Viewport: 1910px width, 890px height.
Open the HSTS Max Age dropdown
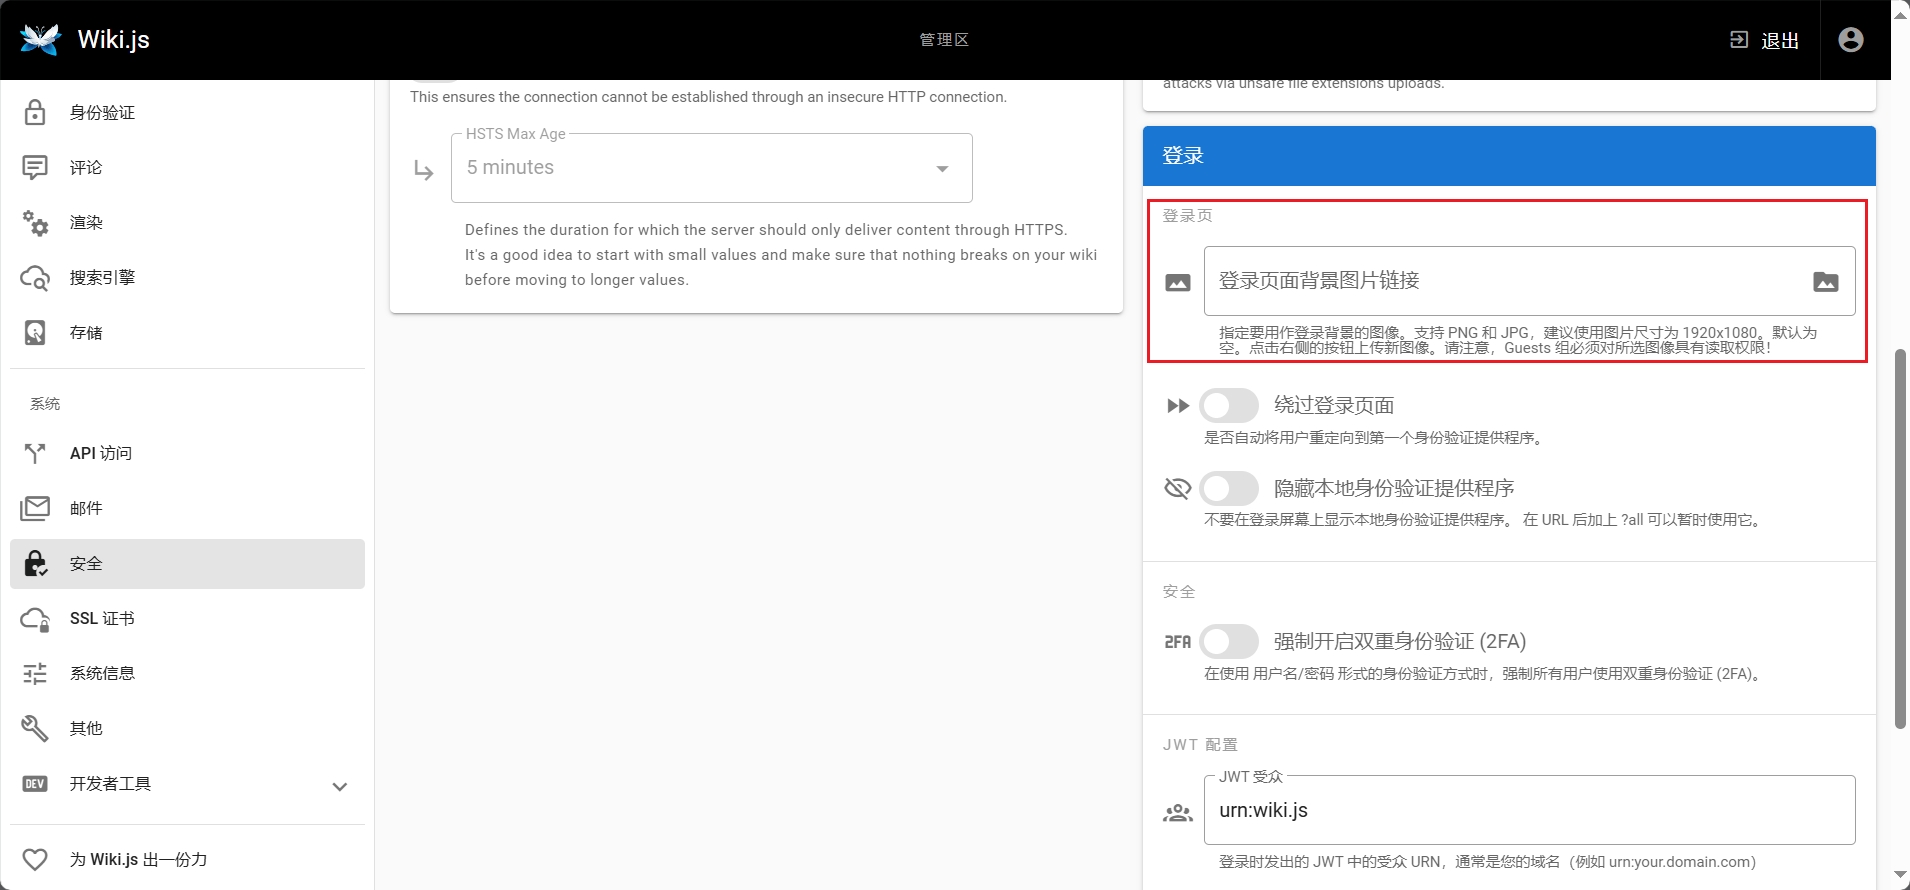coord(711,168)
